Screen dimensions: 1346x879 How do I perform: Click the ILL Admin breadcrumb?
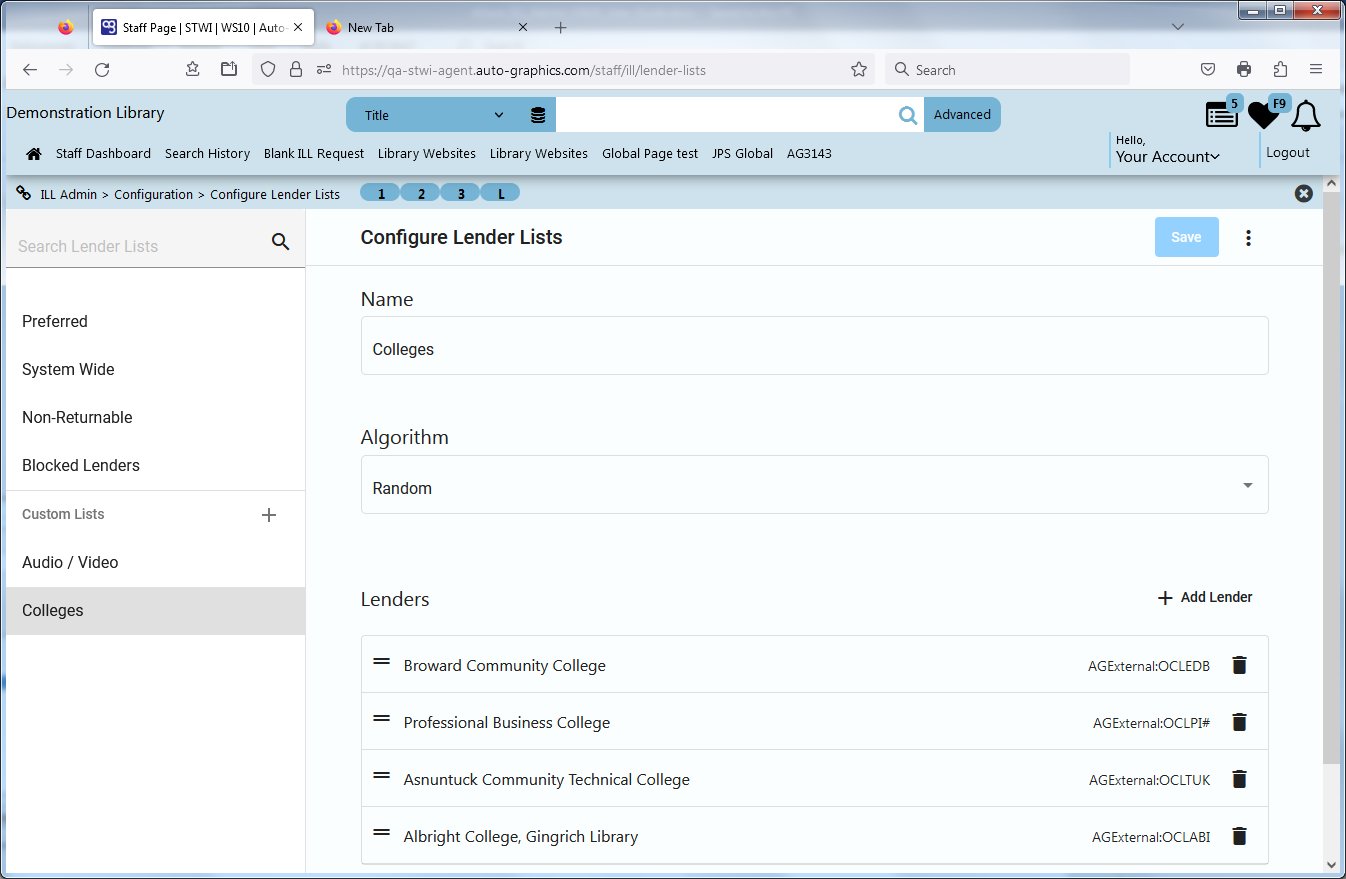(68, 194)
